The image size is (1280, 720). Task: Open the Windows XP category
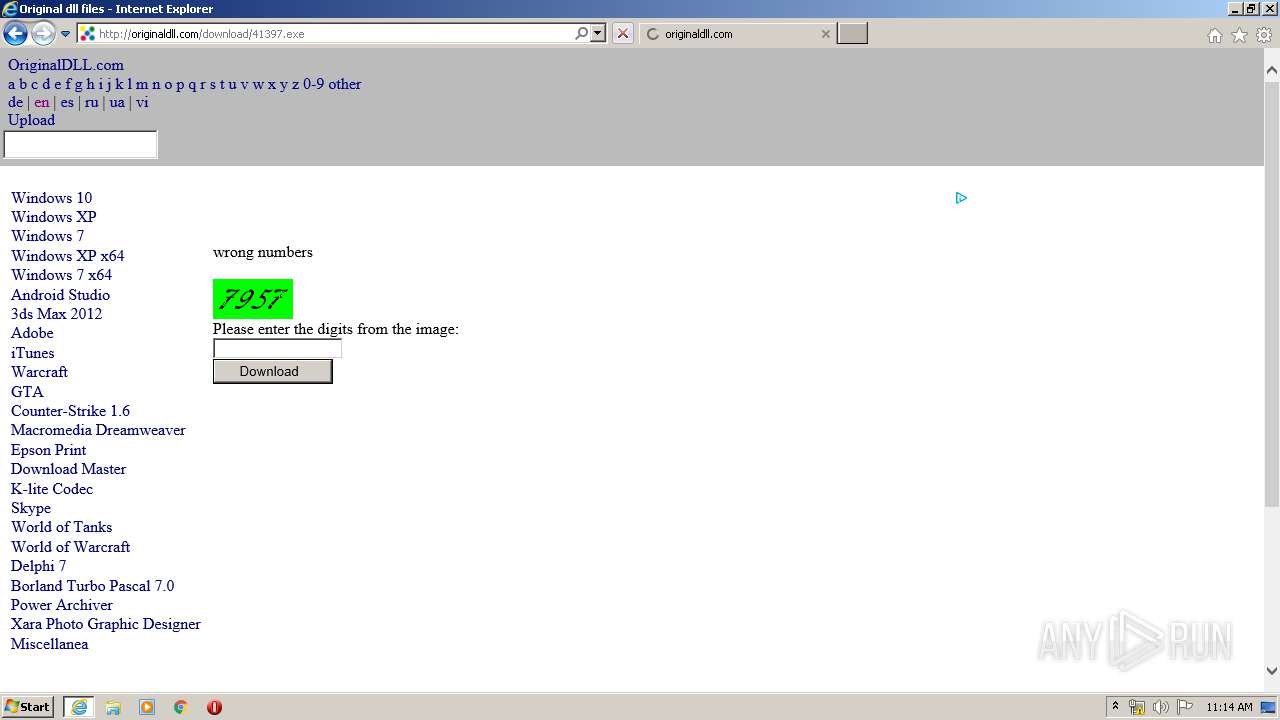54,217
